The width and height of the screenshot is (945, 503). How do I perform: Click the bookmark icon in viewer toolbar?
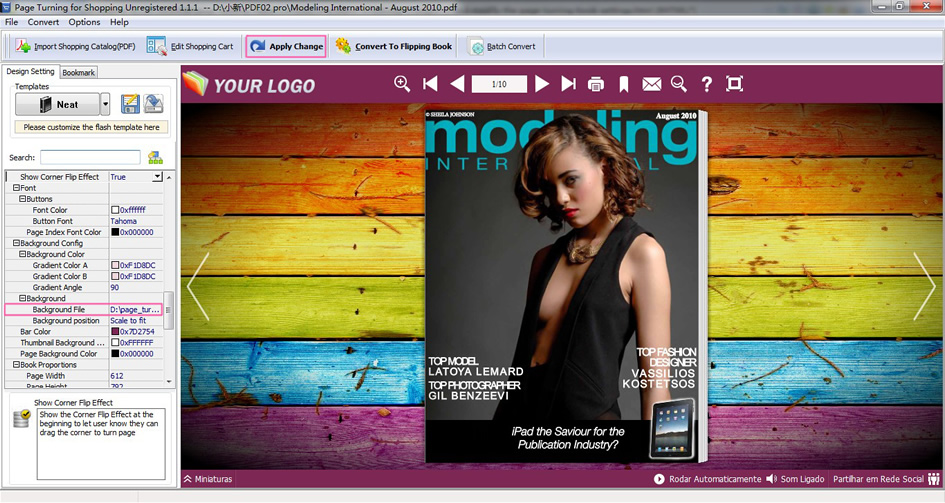point(624,84)
